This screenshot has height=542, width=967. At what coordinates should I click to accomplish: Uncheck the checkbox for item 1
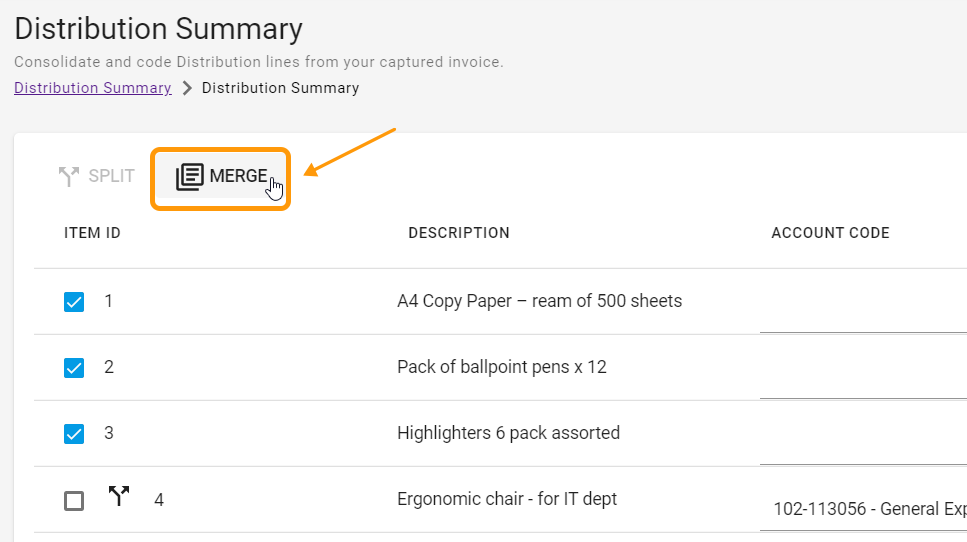74,302
